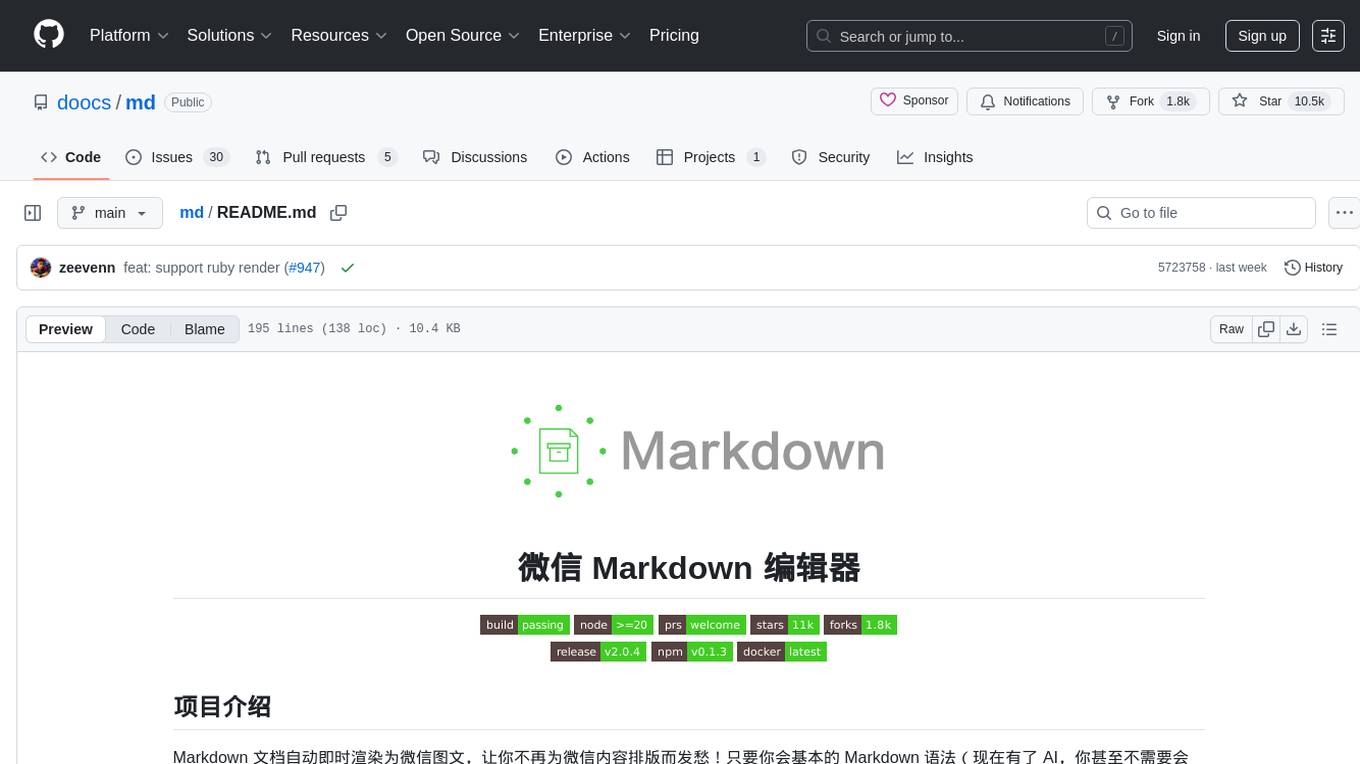Expand the Solutions menu
The image size is (1360, 764).
(230, 35)
